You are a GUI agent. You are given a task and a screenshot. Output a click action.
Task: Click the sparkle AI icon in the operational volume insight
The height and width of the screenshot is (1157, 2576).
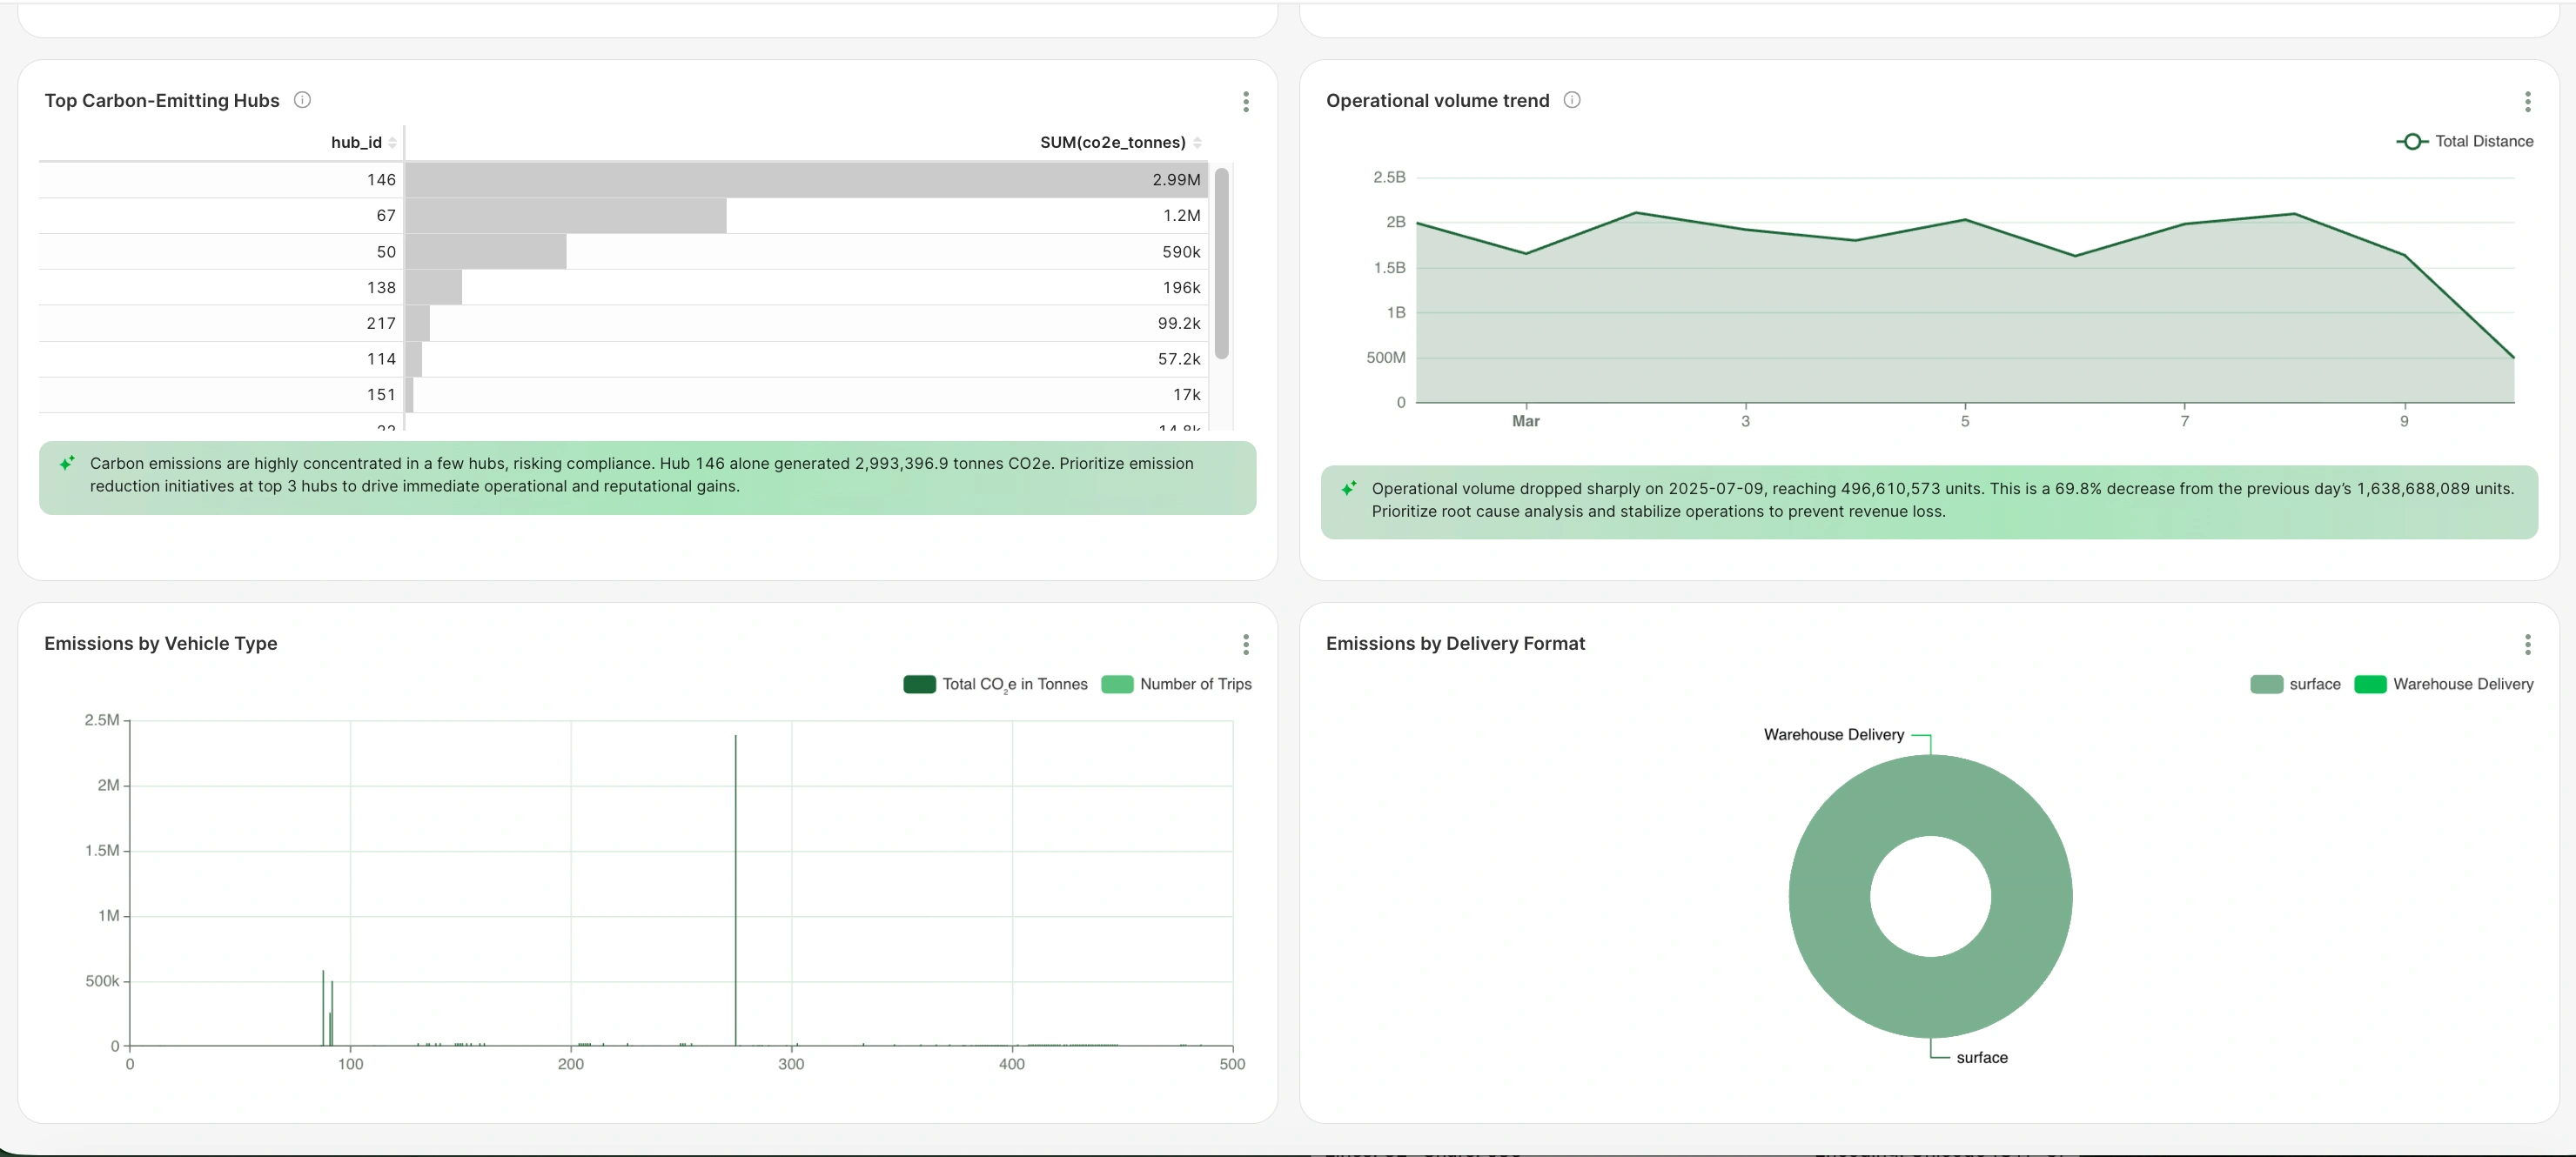click(x=1350, y=488)
